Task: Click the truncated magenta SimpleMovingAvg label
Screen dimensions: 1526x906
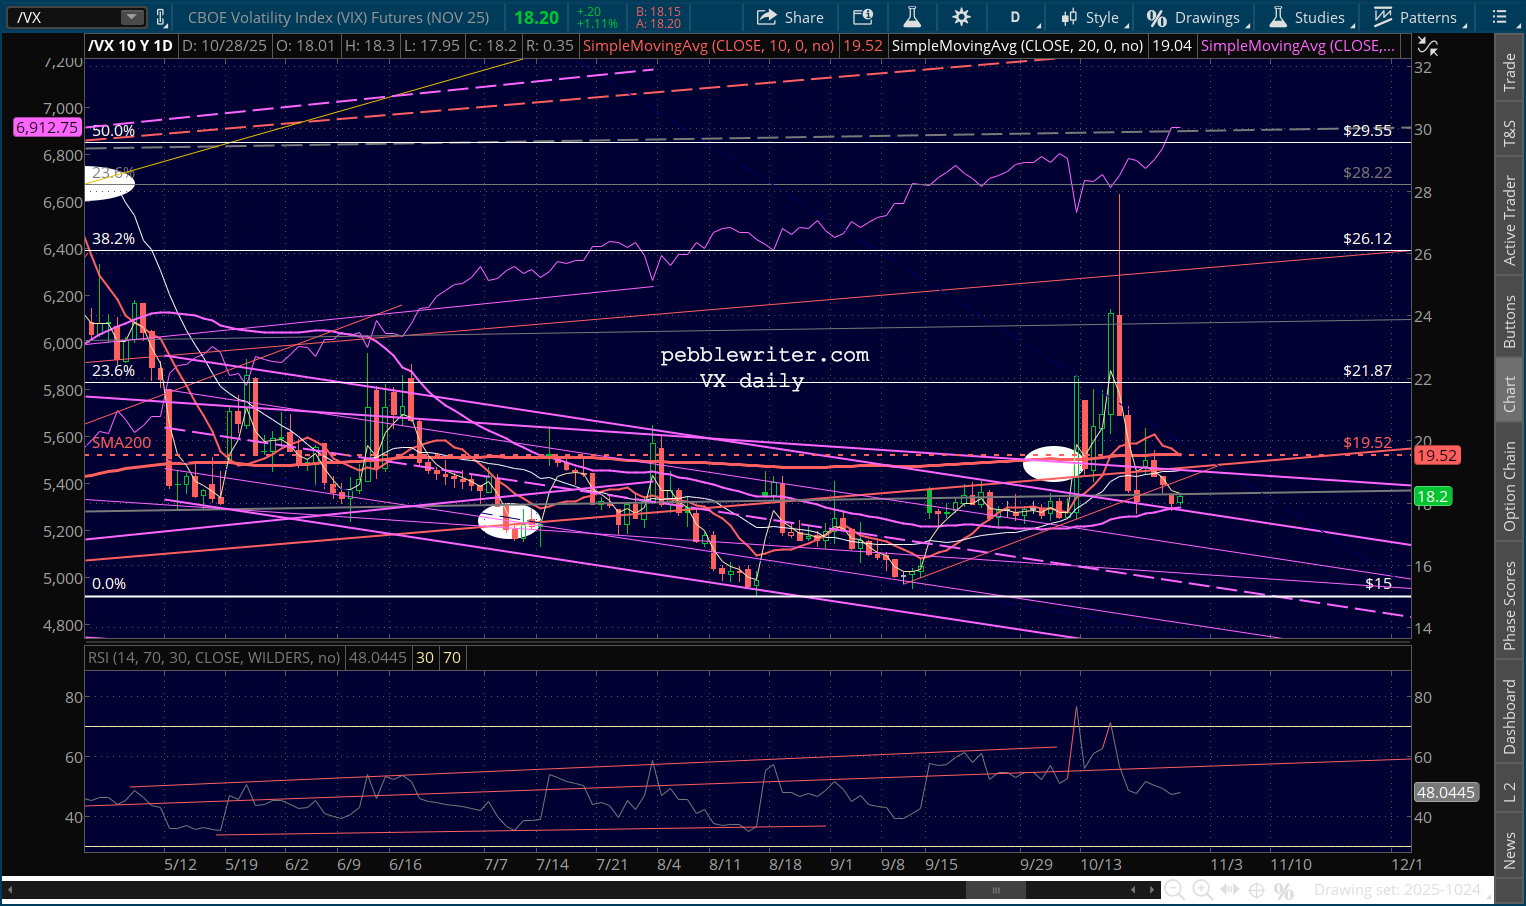Action: pyautogui.click(x=1297, y=46)
